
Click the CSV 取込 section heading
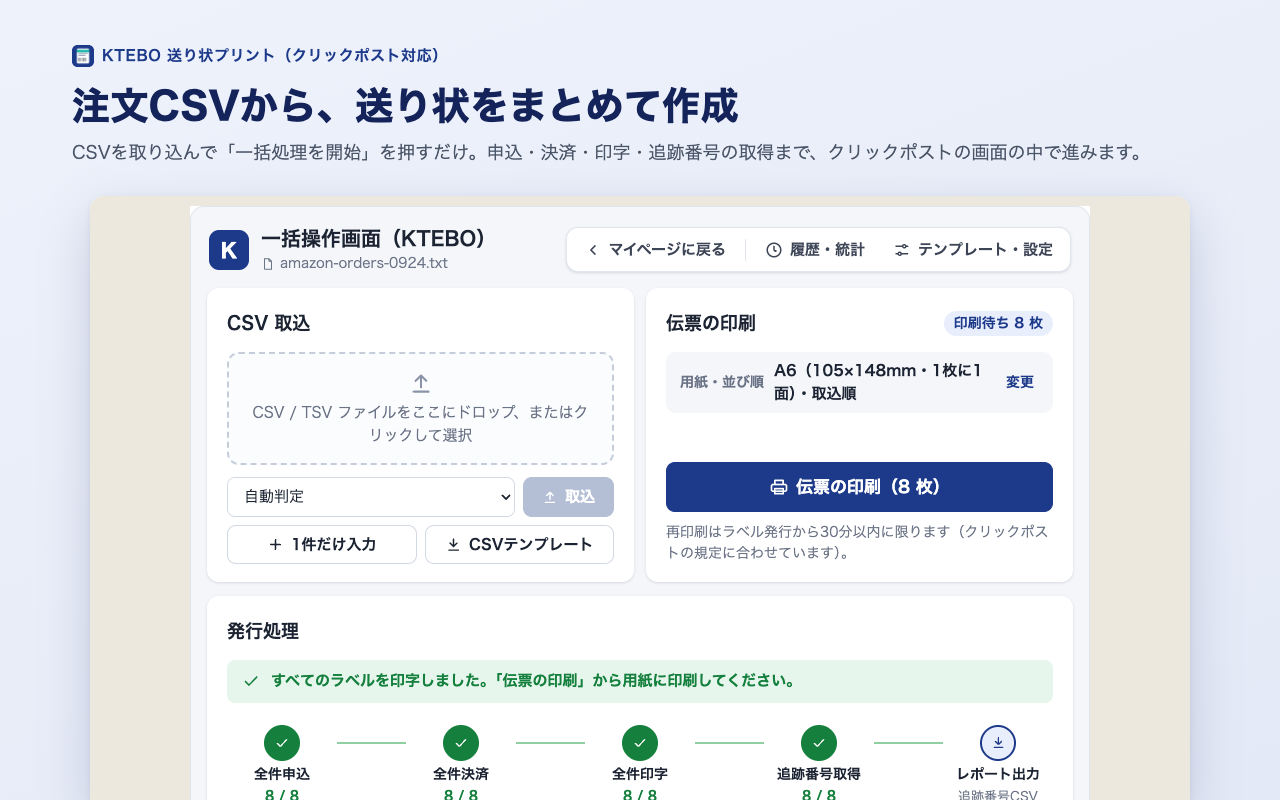269,323
